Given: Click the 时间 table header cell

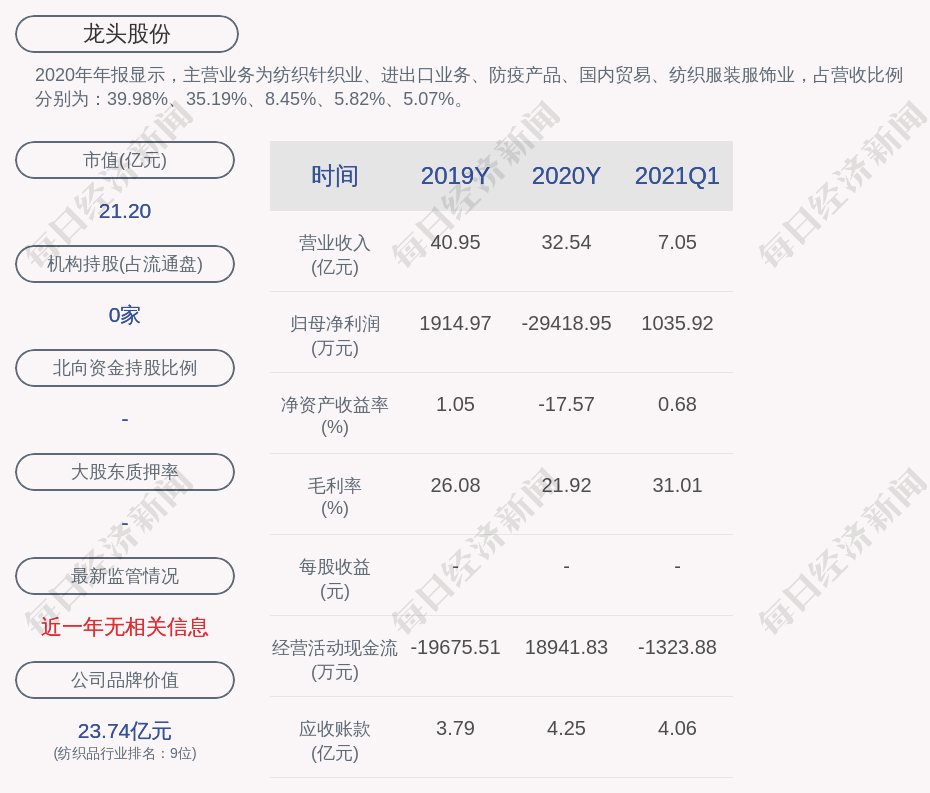Looking at the screenshot, I should [x=334, y=176].
